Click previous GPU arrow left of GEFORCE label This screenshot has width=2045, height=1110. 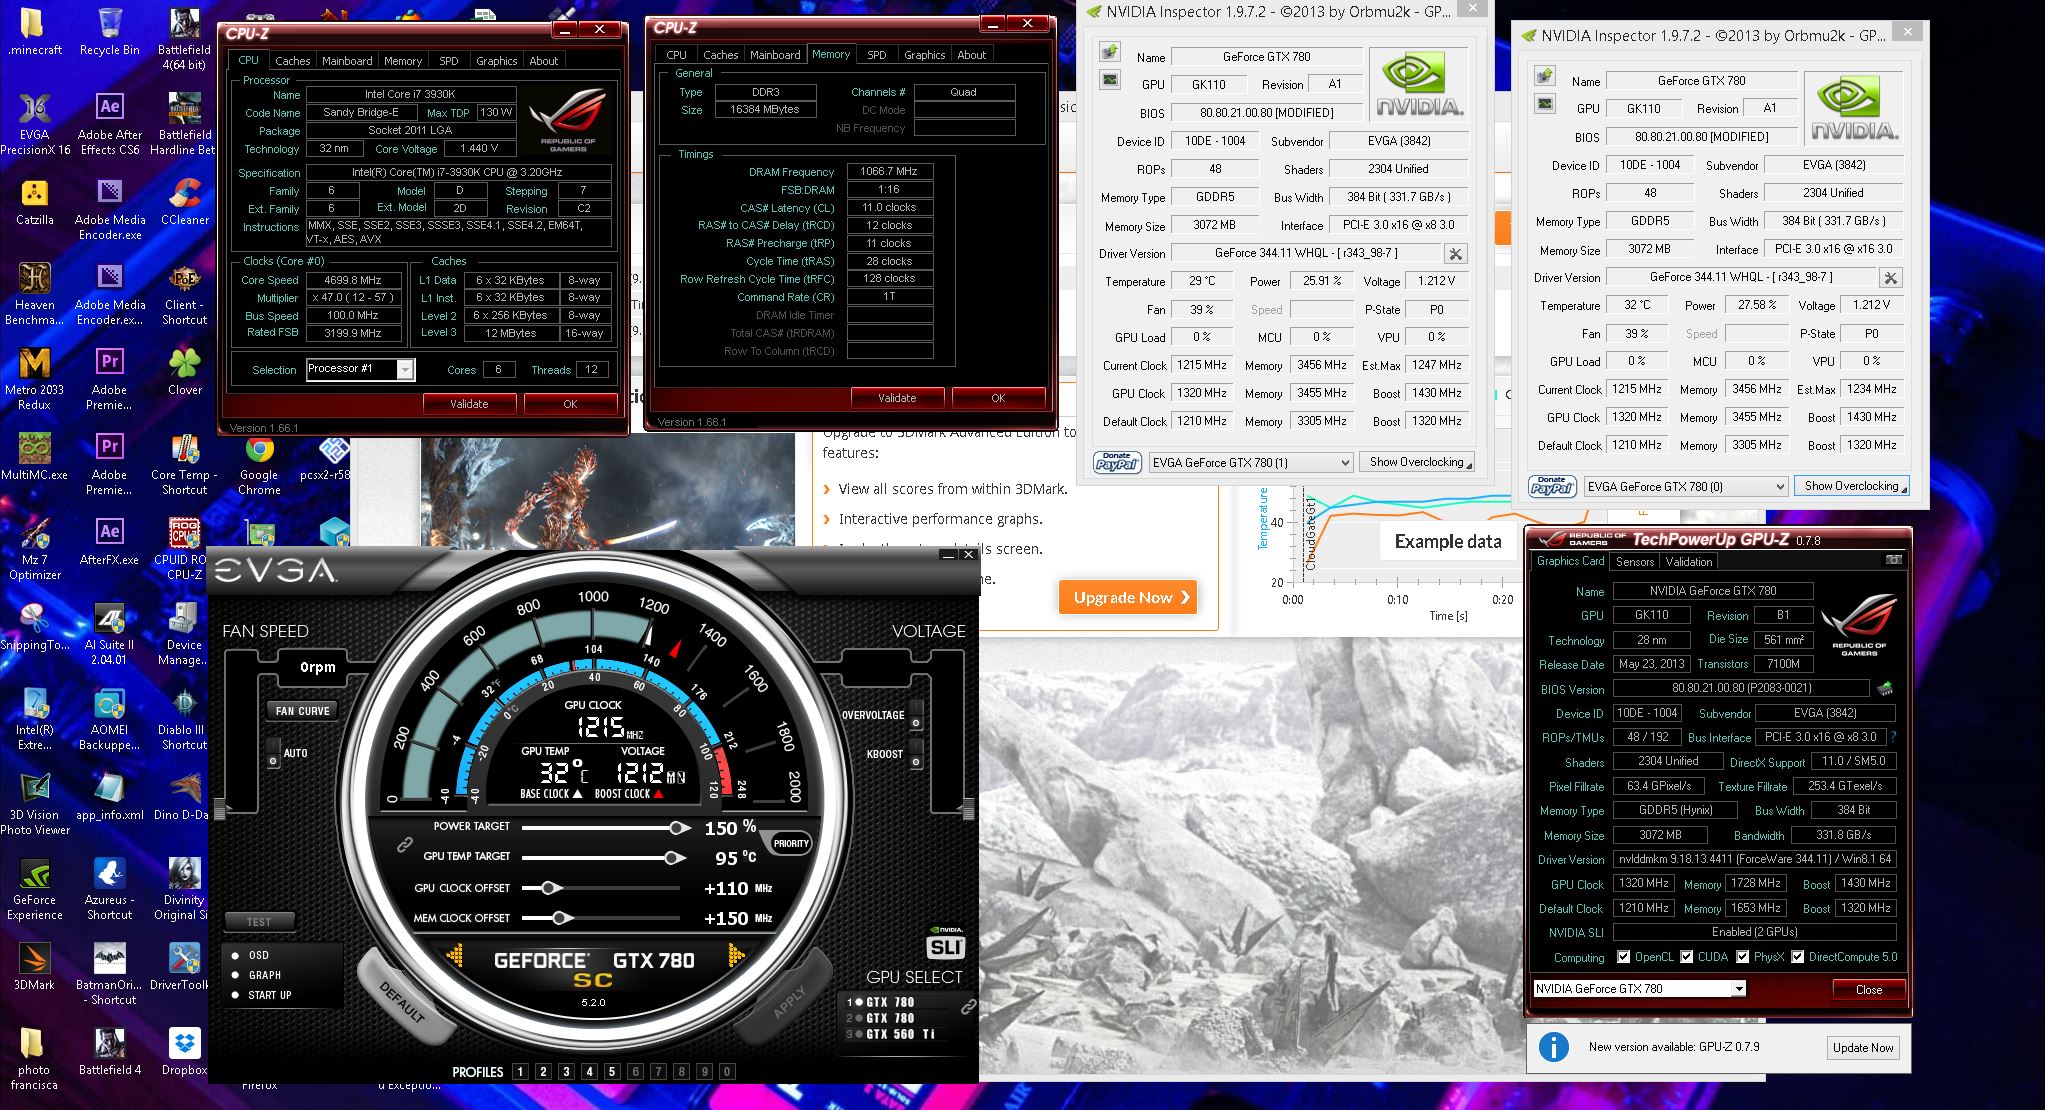[x=455, y=958]
